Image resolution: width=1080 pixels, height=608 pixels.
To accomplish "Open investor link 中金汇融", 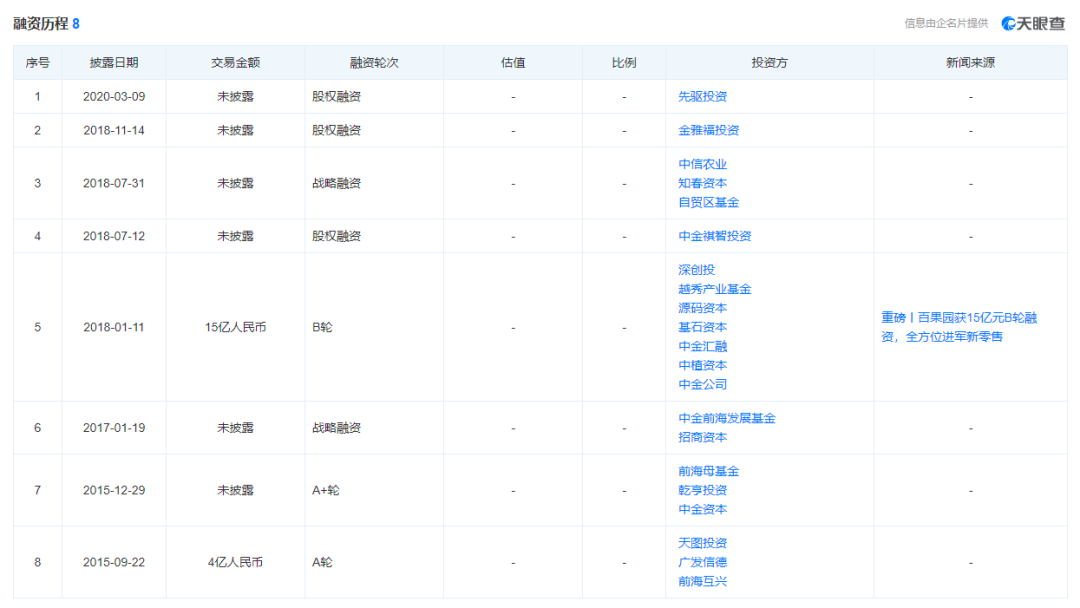I will coord(703,346).
